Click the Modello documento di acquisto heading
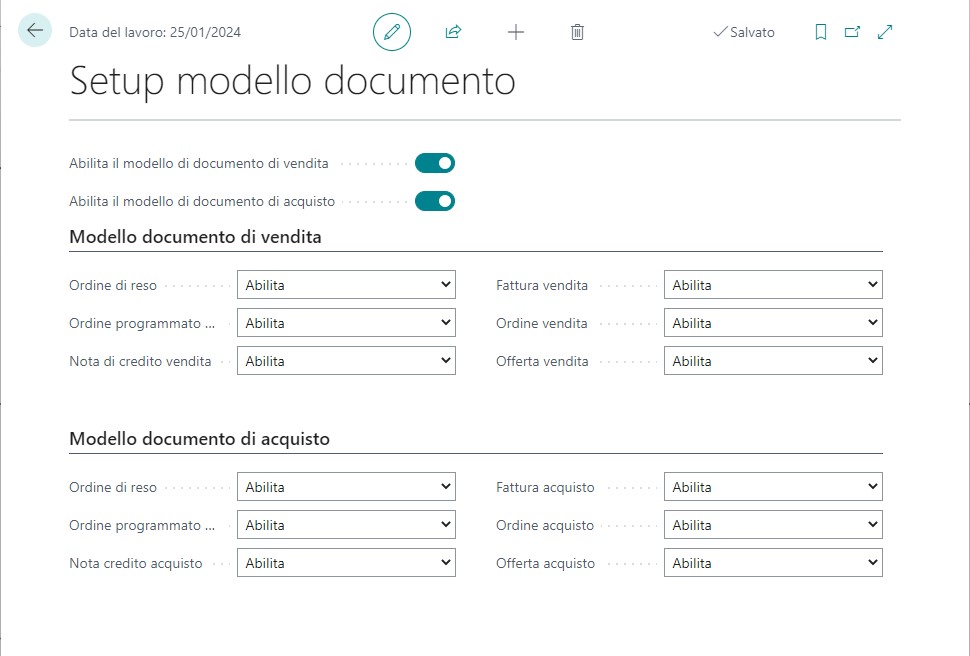Screen dimensions: 970x656 199,439
